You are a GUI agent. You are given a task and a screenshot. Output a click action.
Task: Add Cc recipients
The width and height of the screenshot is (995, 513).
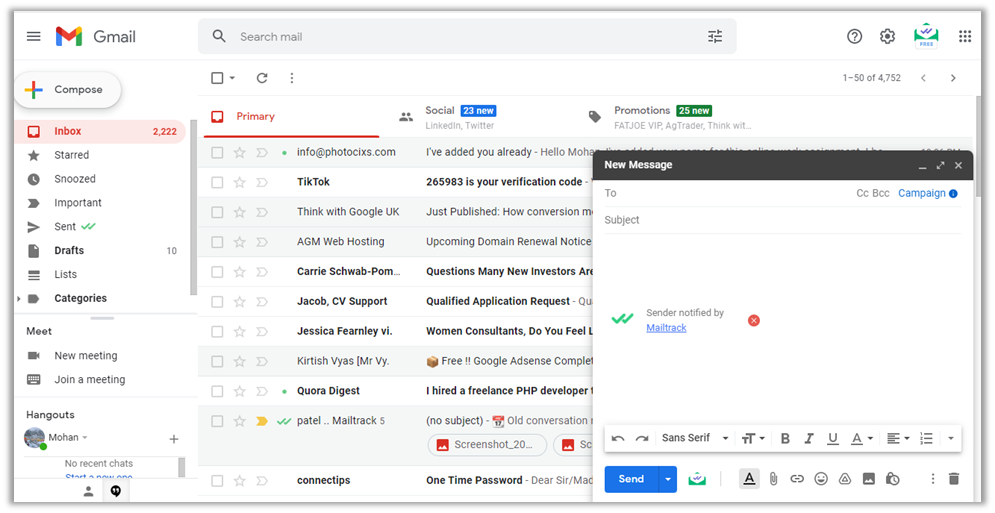point(862,193)
